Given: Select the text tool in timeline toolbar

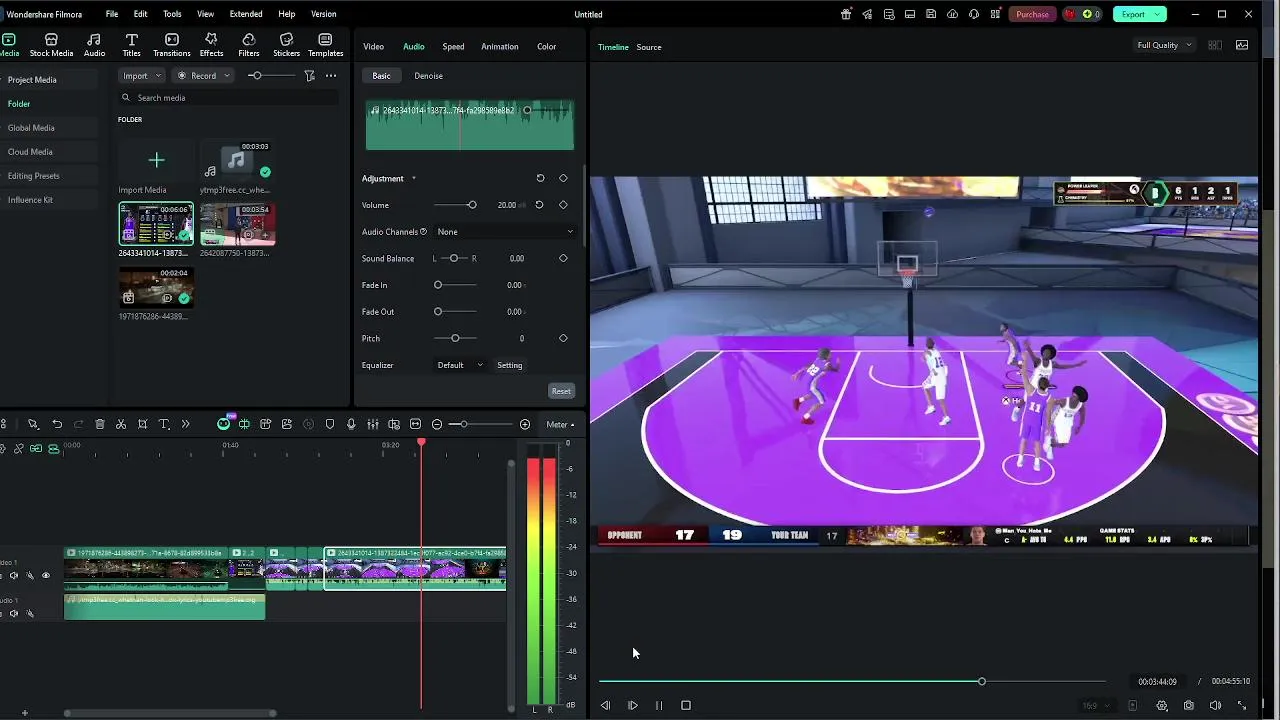Looking at the screenshot, I should tap(164, 424).
